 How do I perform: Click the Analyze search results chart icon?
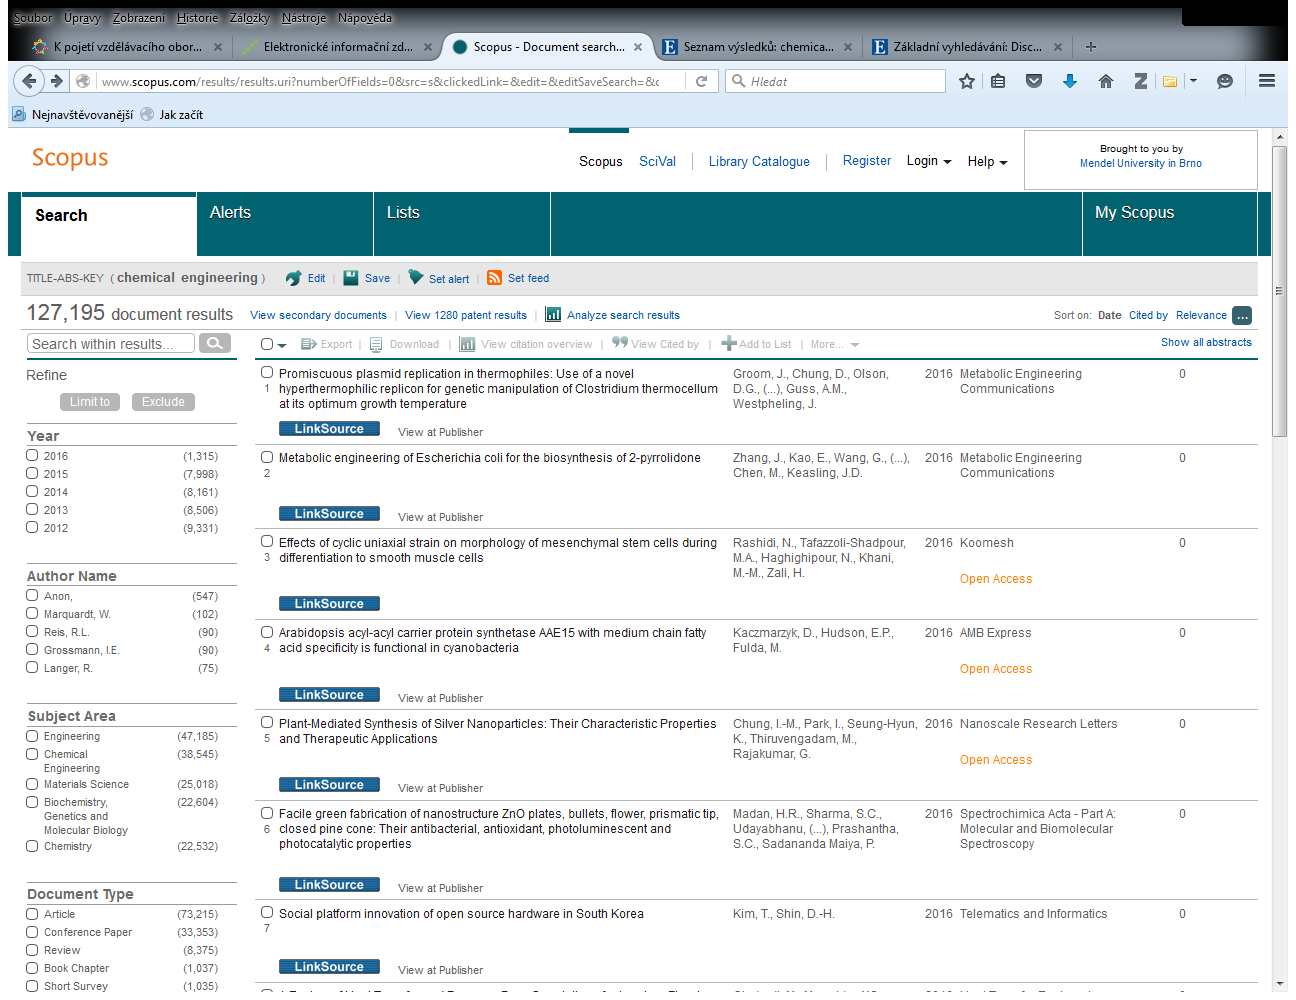(x=553, y=314)
